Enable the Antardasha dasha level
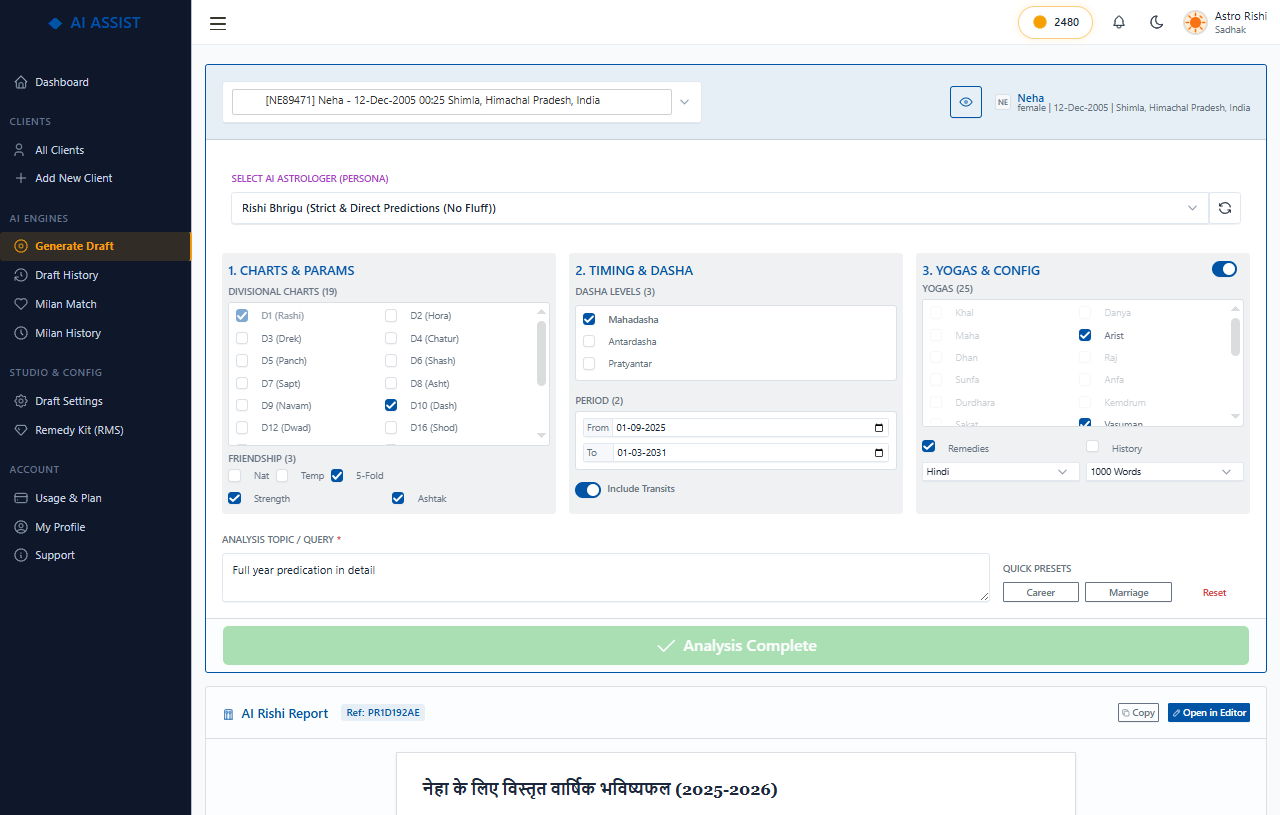 (589, 341)
